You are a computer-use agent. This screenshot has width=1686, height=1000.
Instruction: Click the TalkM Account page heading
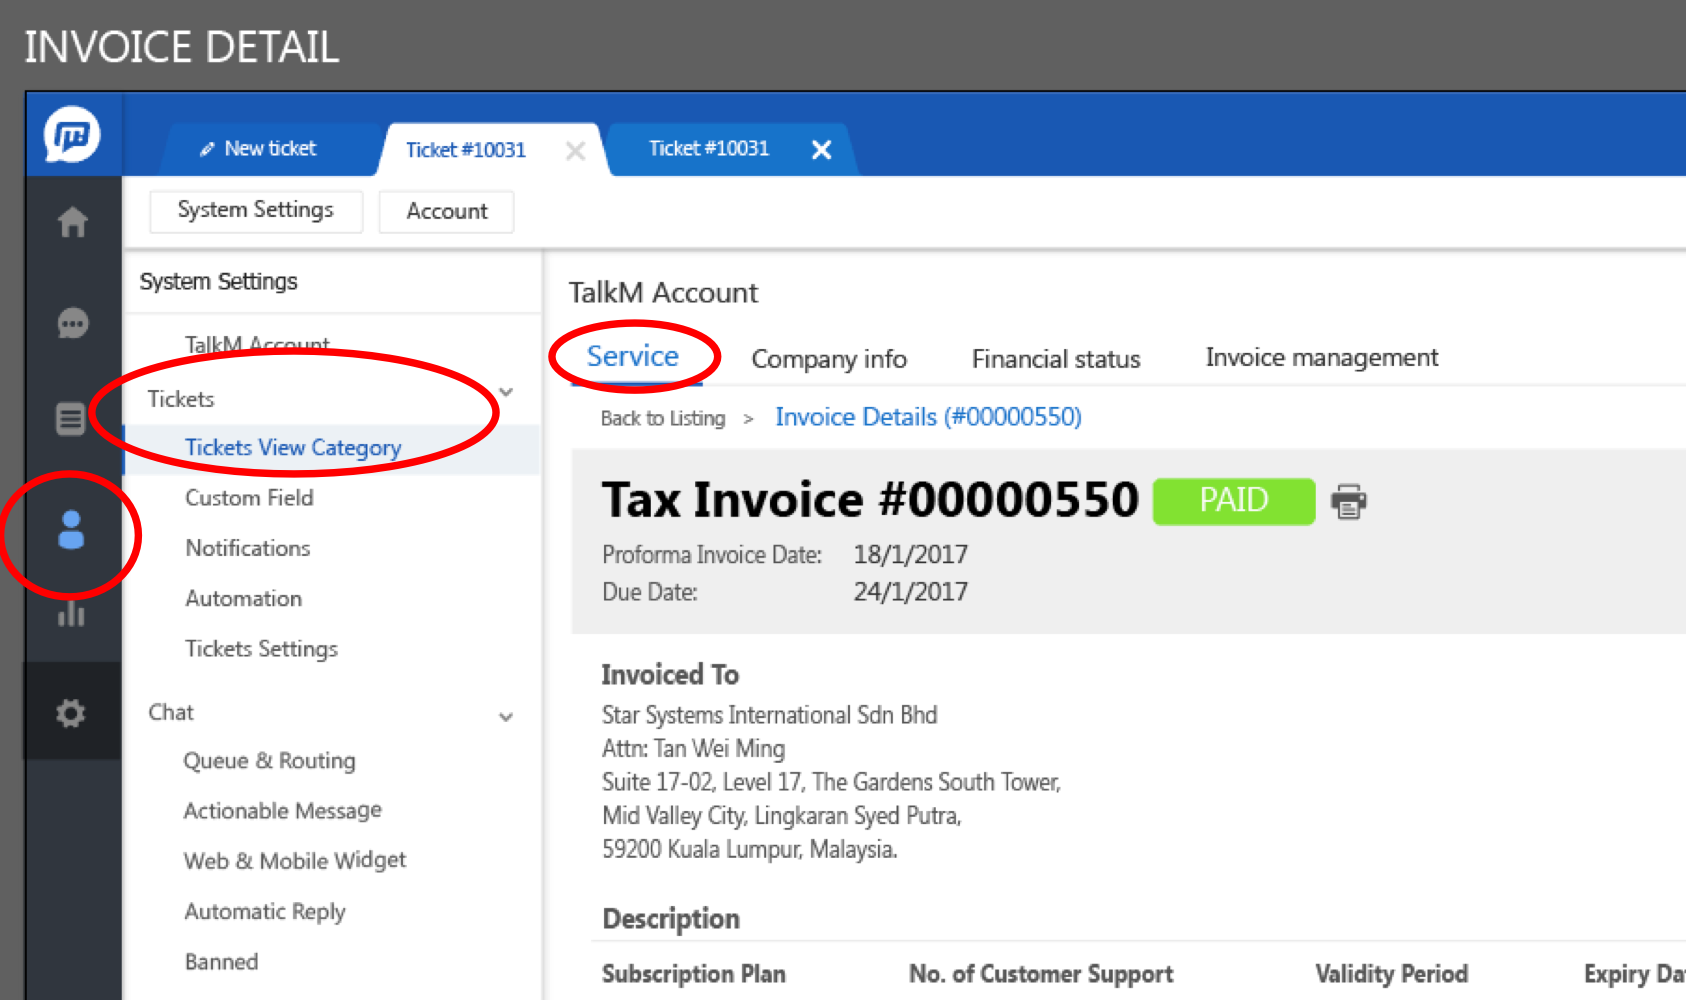click(x=663, y=293)
